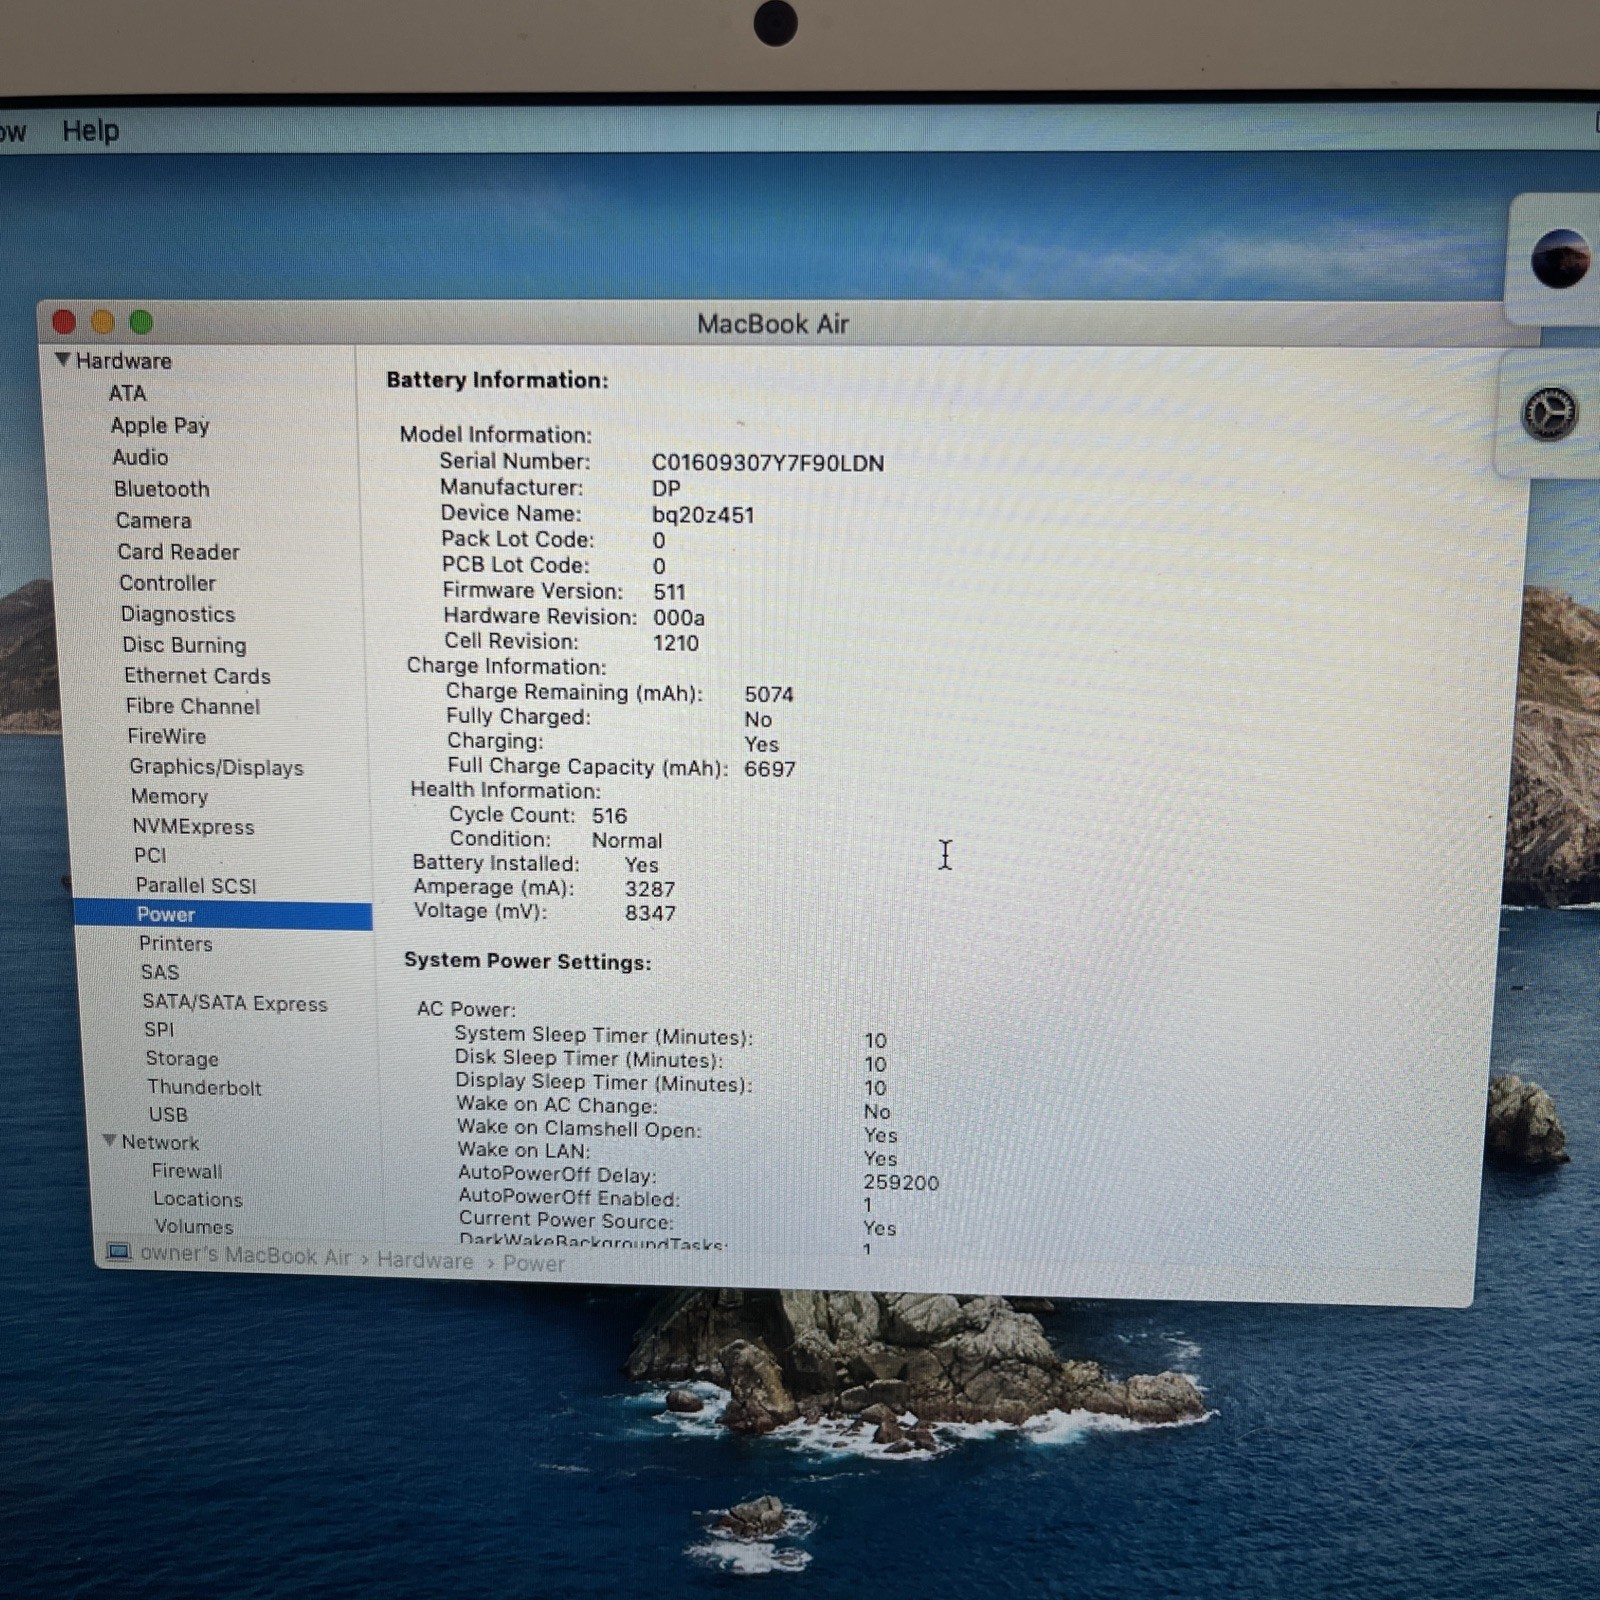Image resolution: width=1600 pixels, height=1600 pixels.
Task: Select the highlighted Power item
Action: click(x=223, y=914)
